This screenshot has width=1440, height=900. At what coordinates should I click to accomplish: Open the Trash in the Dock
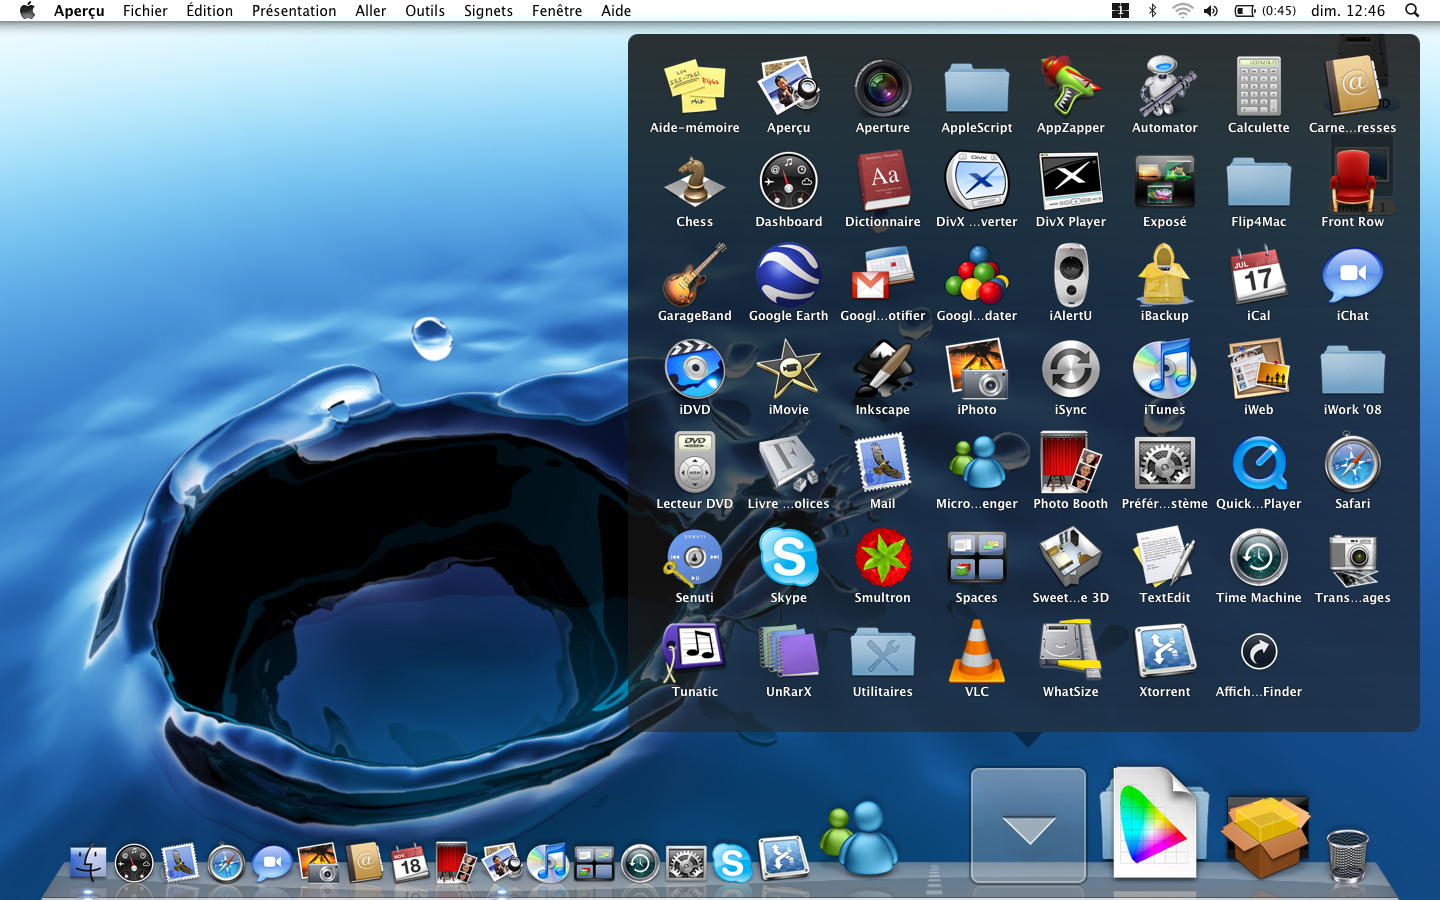[1347, 855]
